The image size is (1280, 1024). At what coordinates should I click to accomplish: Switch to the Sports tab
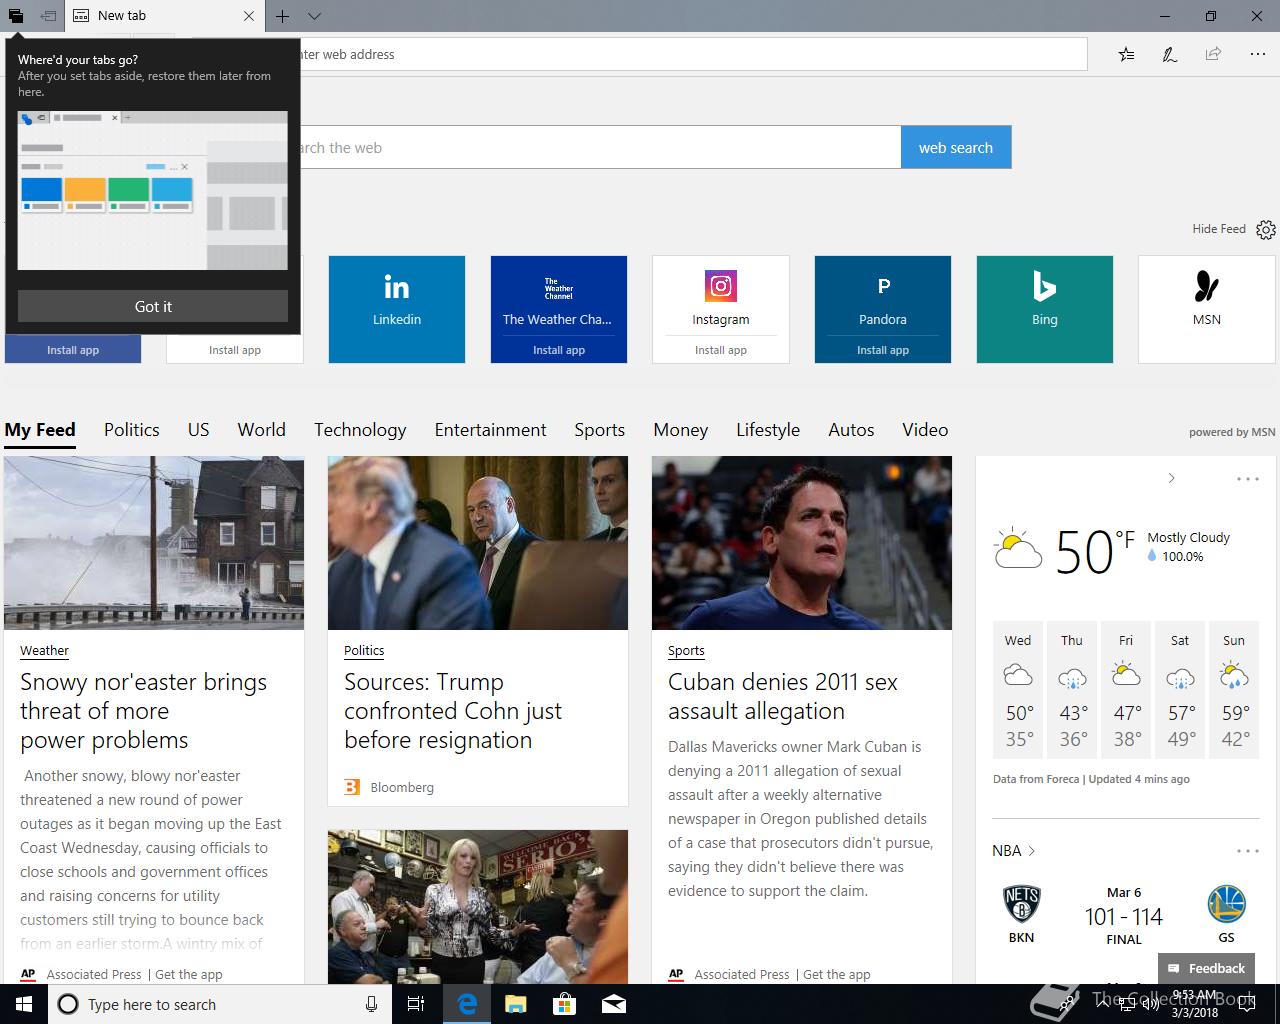point(599,430)
